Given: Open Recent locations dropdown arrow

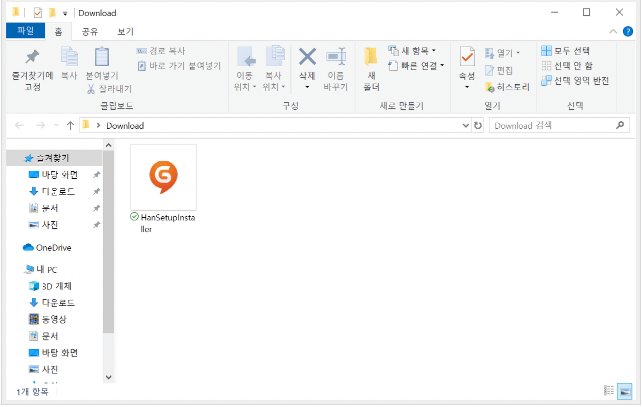Looking at the screenshot, I should [x=56, y=125].
